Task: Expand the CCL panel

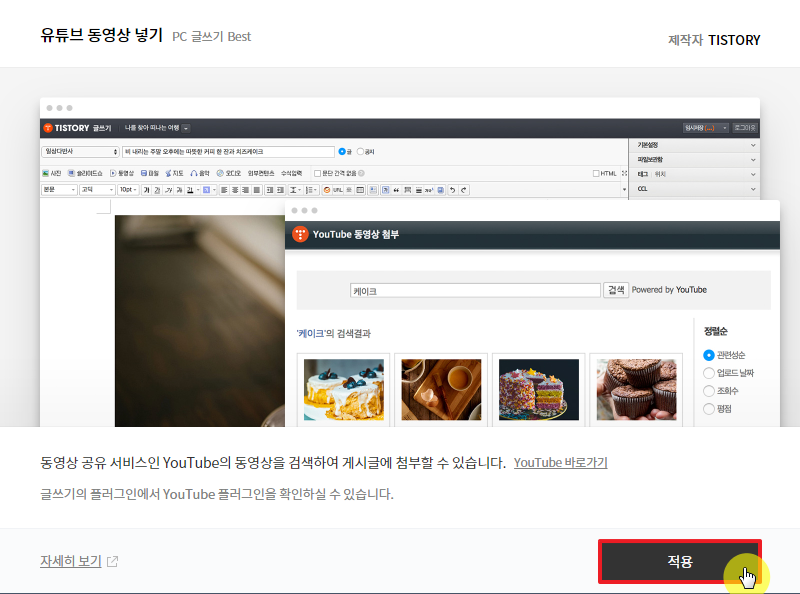Action: coord(694,189)
